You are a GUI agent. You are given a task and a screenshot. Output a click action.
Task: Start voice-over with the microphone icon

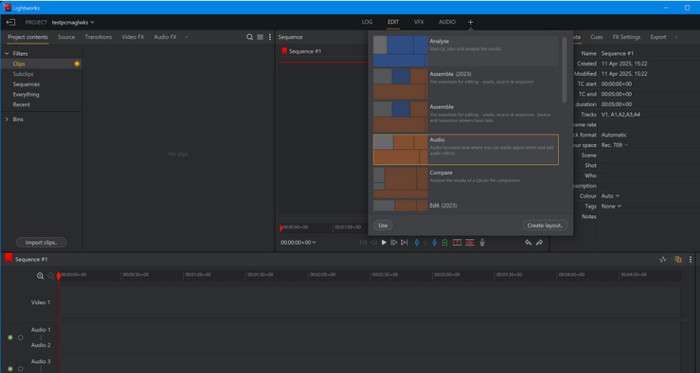[482, 242]
